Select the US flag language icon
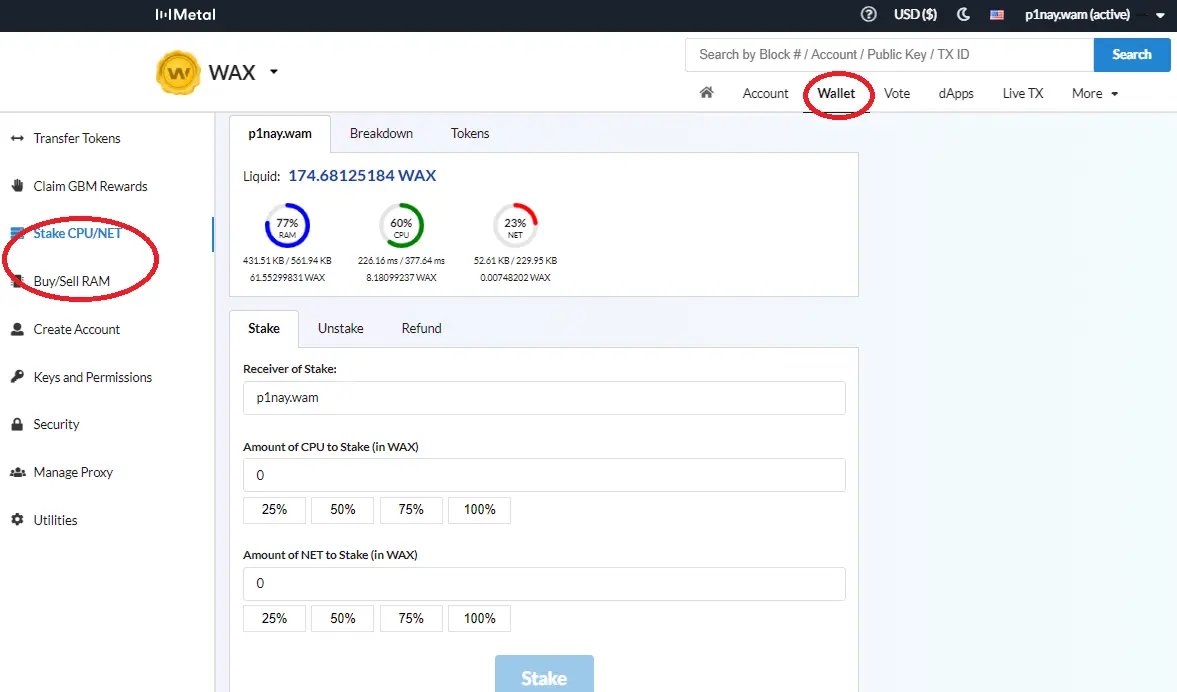 [x=997, y=14]
